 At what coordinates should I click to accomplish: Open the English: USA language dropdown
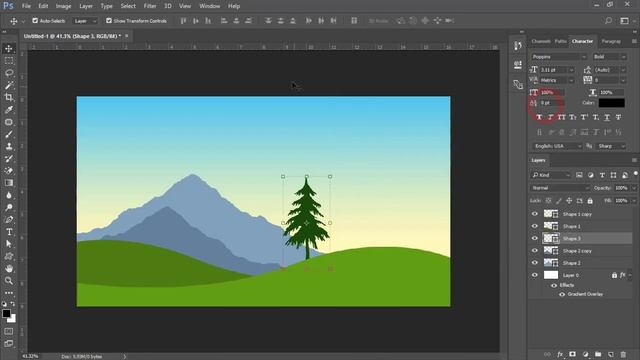(557, 146)
